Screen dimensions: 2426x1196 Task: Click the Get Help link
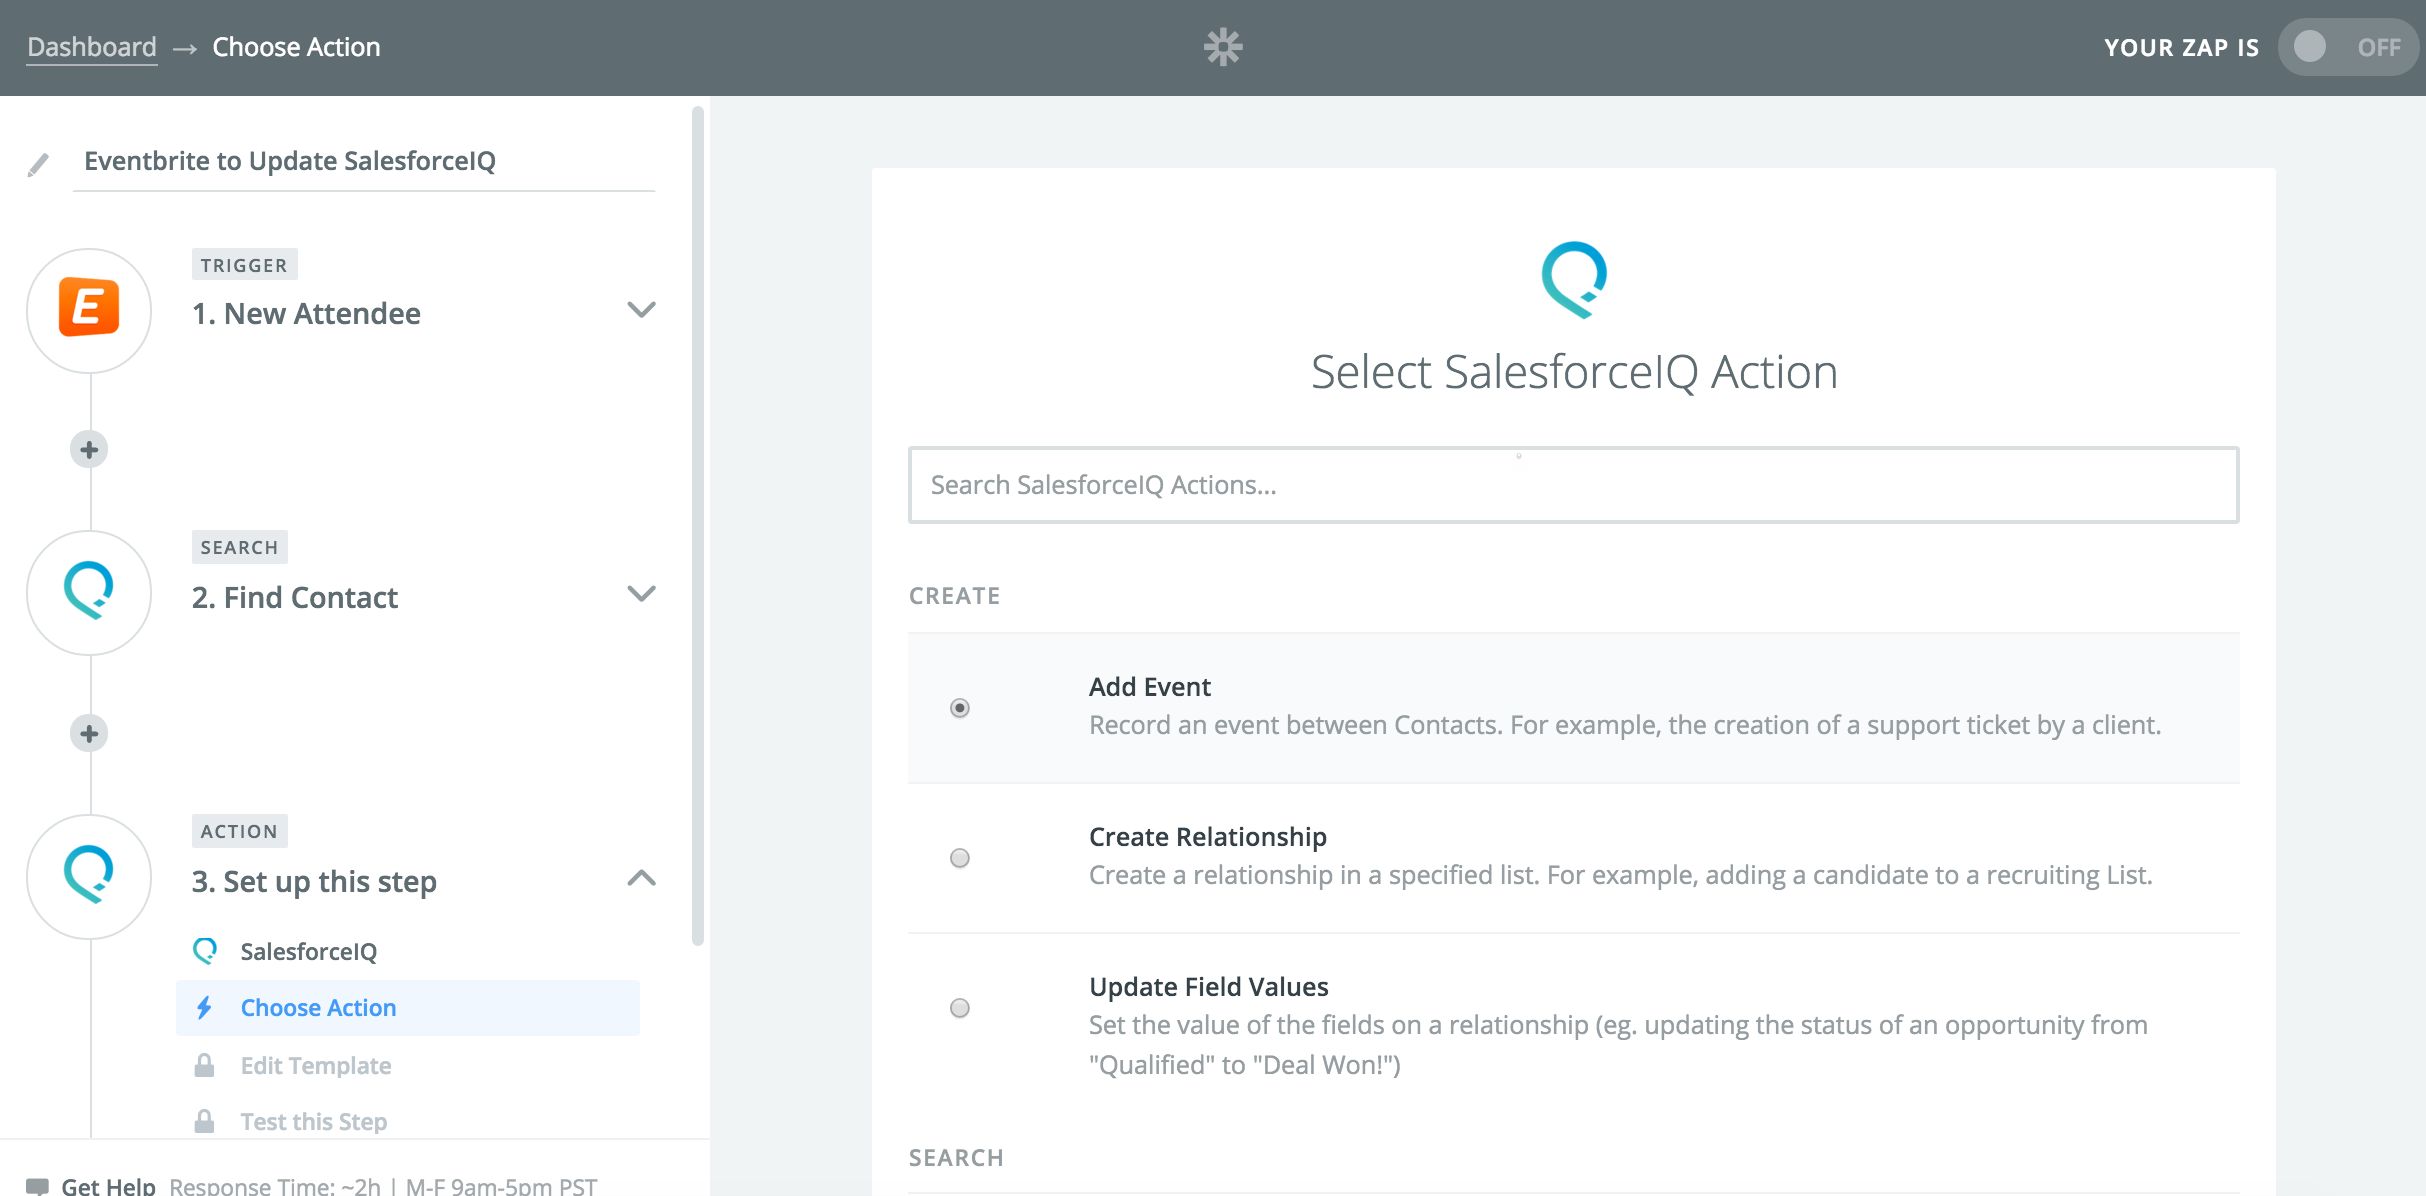[108, 1186]
